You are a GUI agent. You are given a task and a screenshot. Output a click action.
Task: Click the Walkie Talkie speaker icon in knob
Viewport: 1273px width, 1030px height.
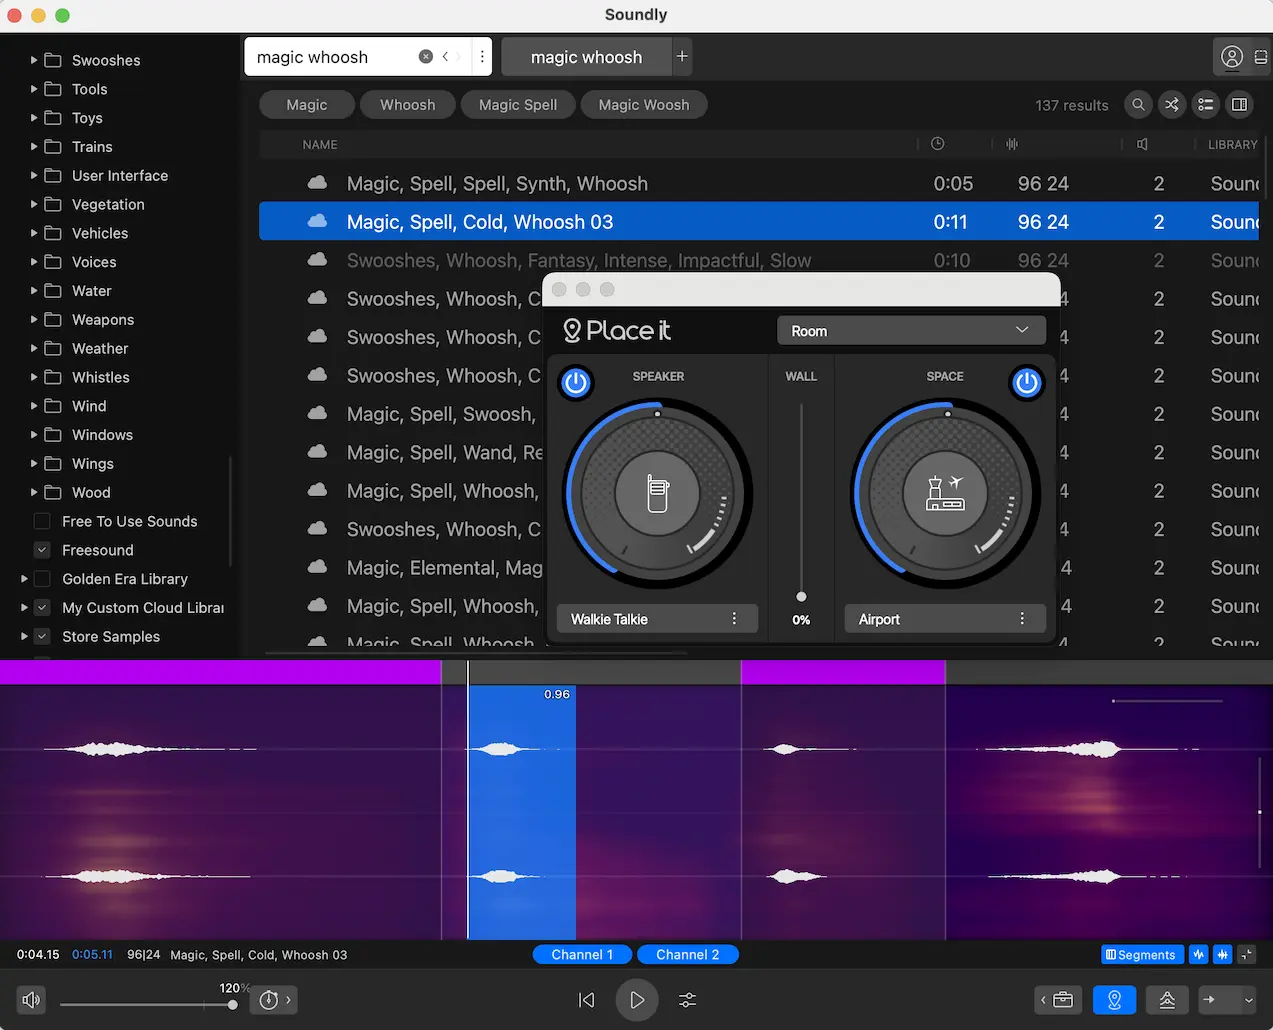(657, 493)
